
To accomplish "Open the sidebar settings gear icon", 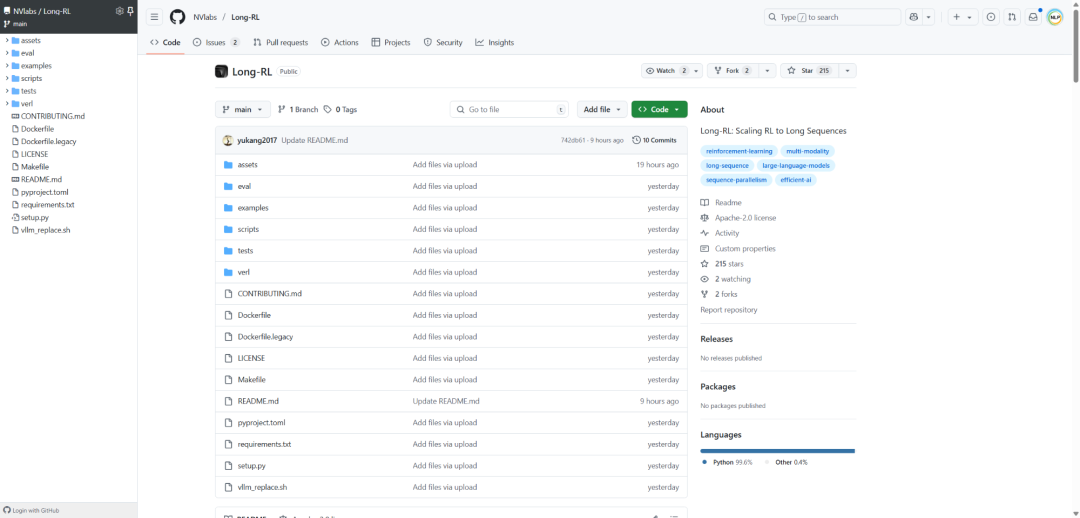I will [119, 11].
